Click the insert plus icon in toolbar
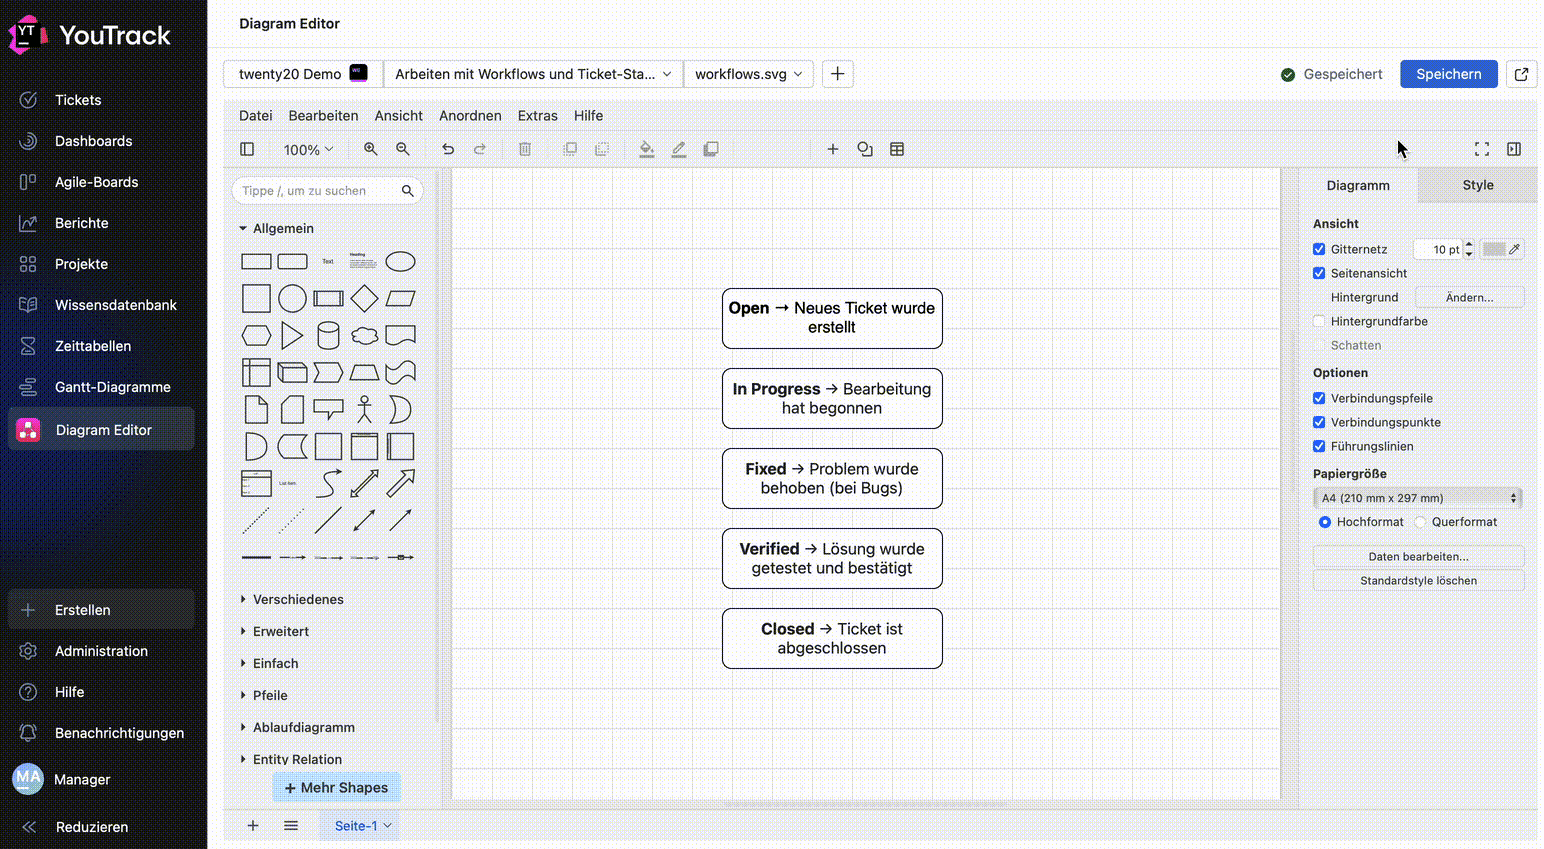The image size is (1544, 849). click(832, 149)
